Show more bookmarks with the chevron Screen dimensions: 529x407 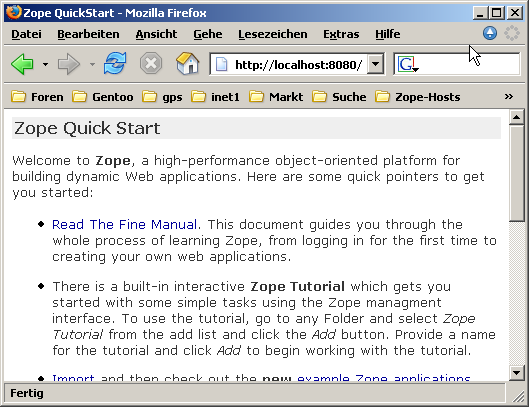[x=508, y=97]
